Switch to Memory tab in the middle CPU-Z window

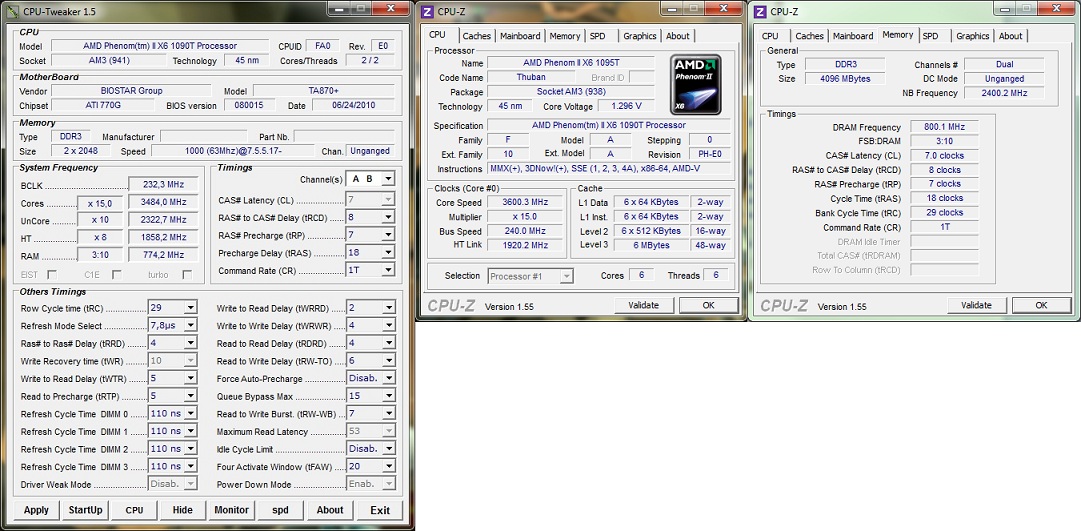(x=565, y=36)
